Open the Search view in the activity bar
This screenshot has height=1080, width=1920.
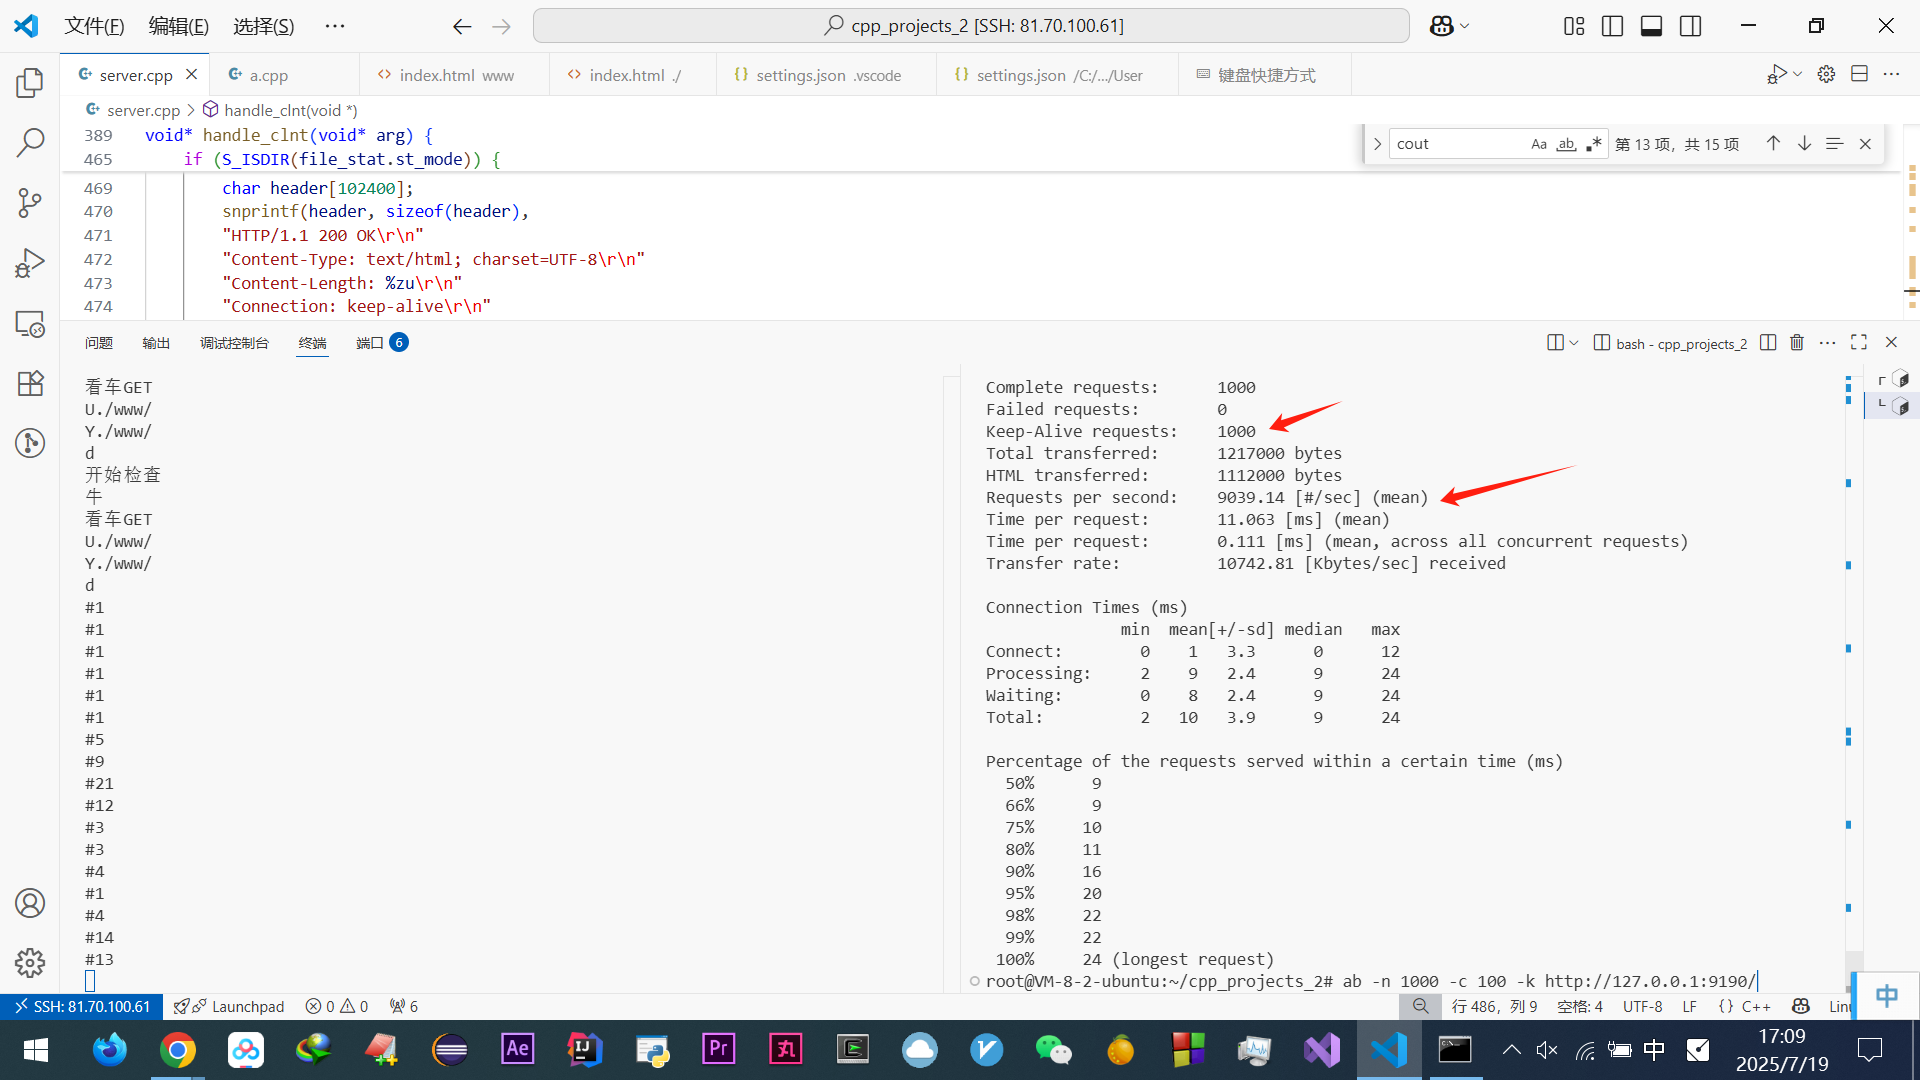[x=30, y=143]
